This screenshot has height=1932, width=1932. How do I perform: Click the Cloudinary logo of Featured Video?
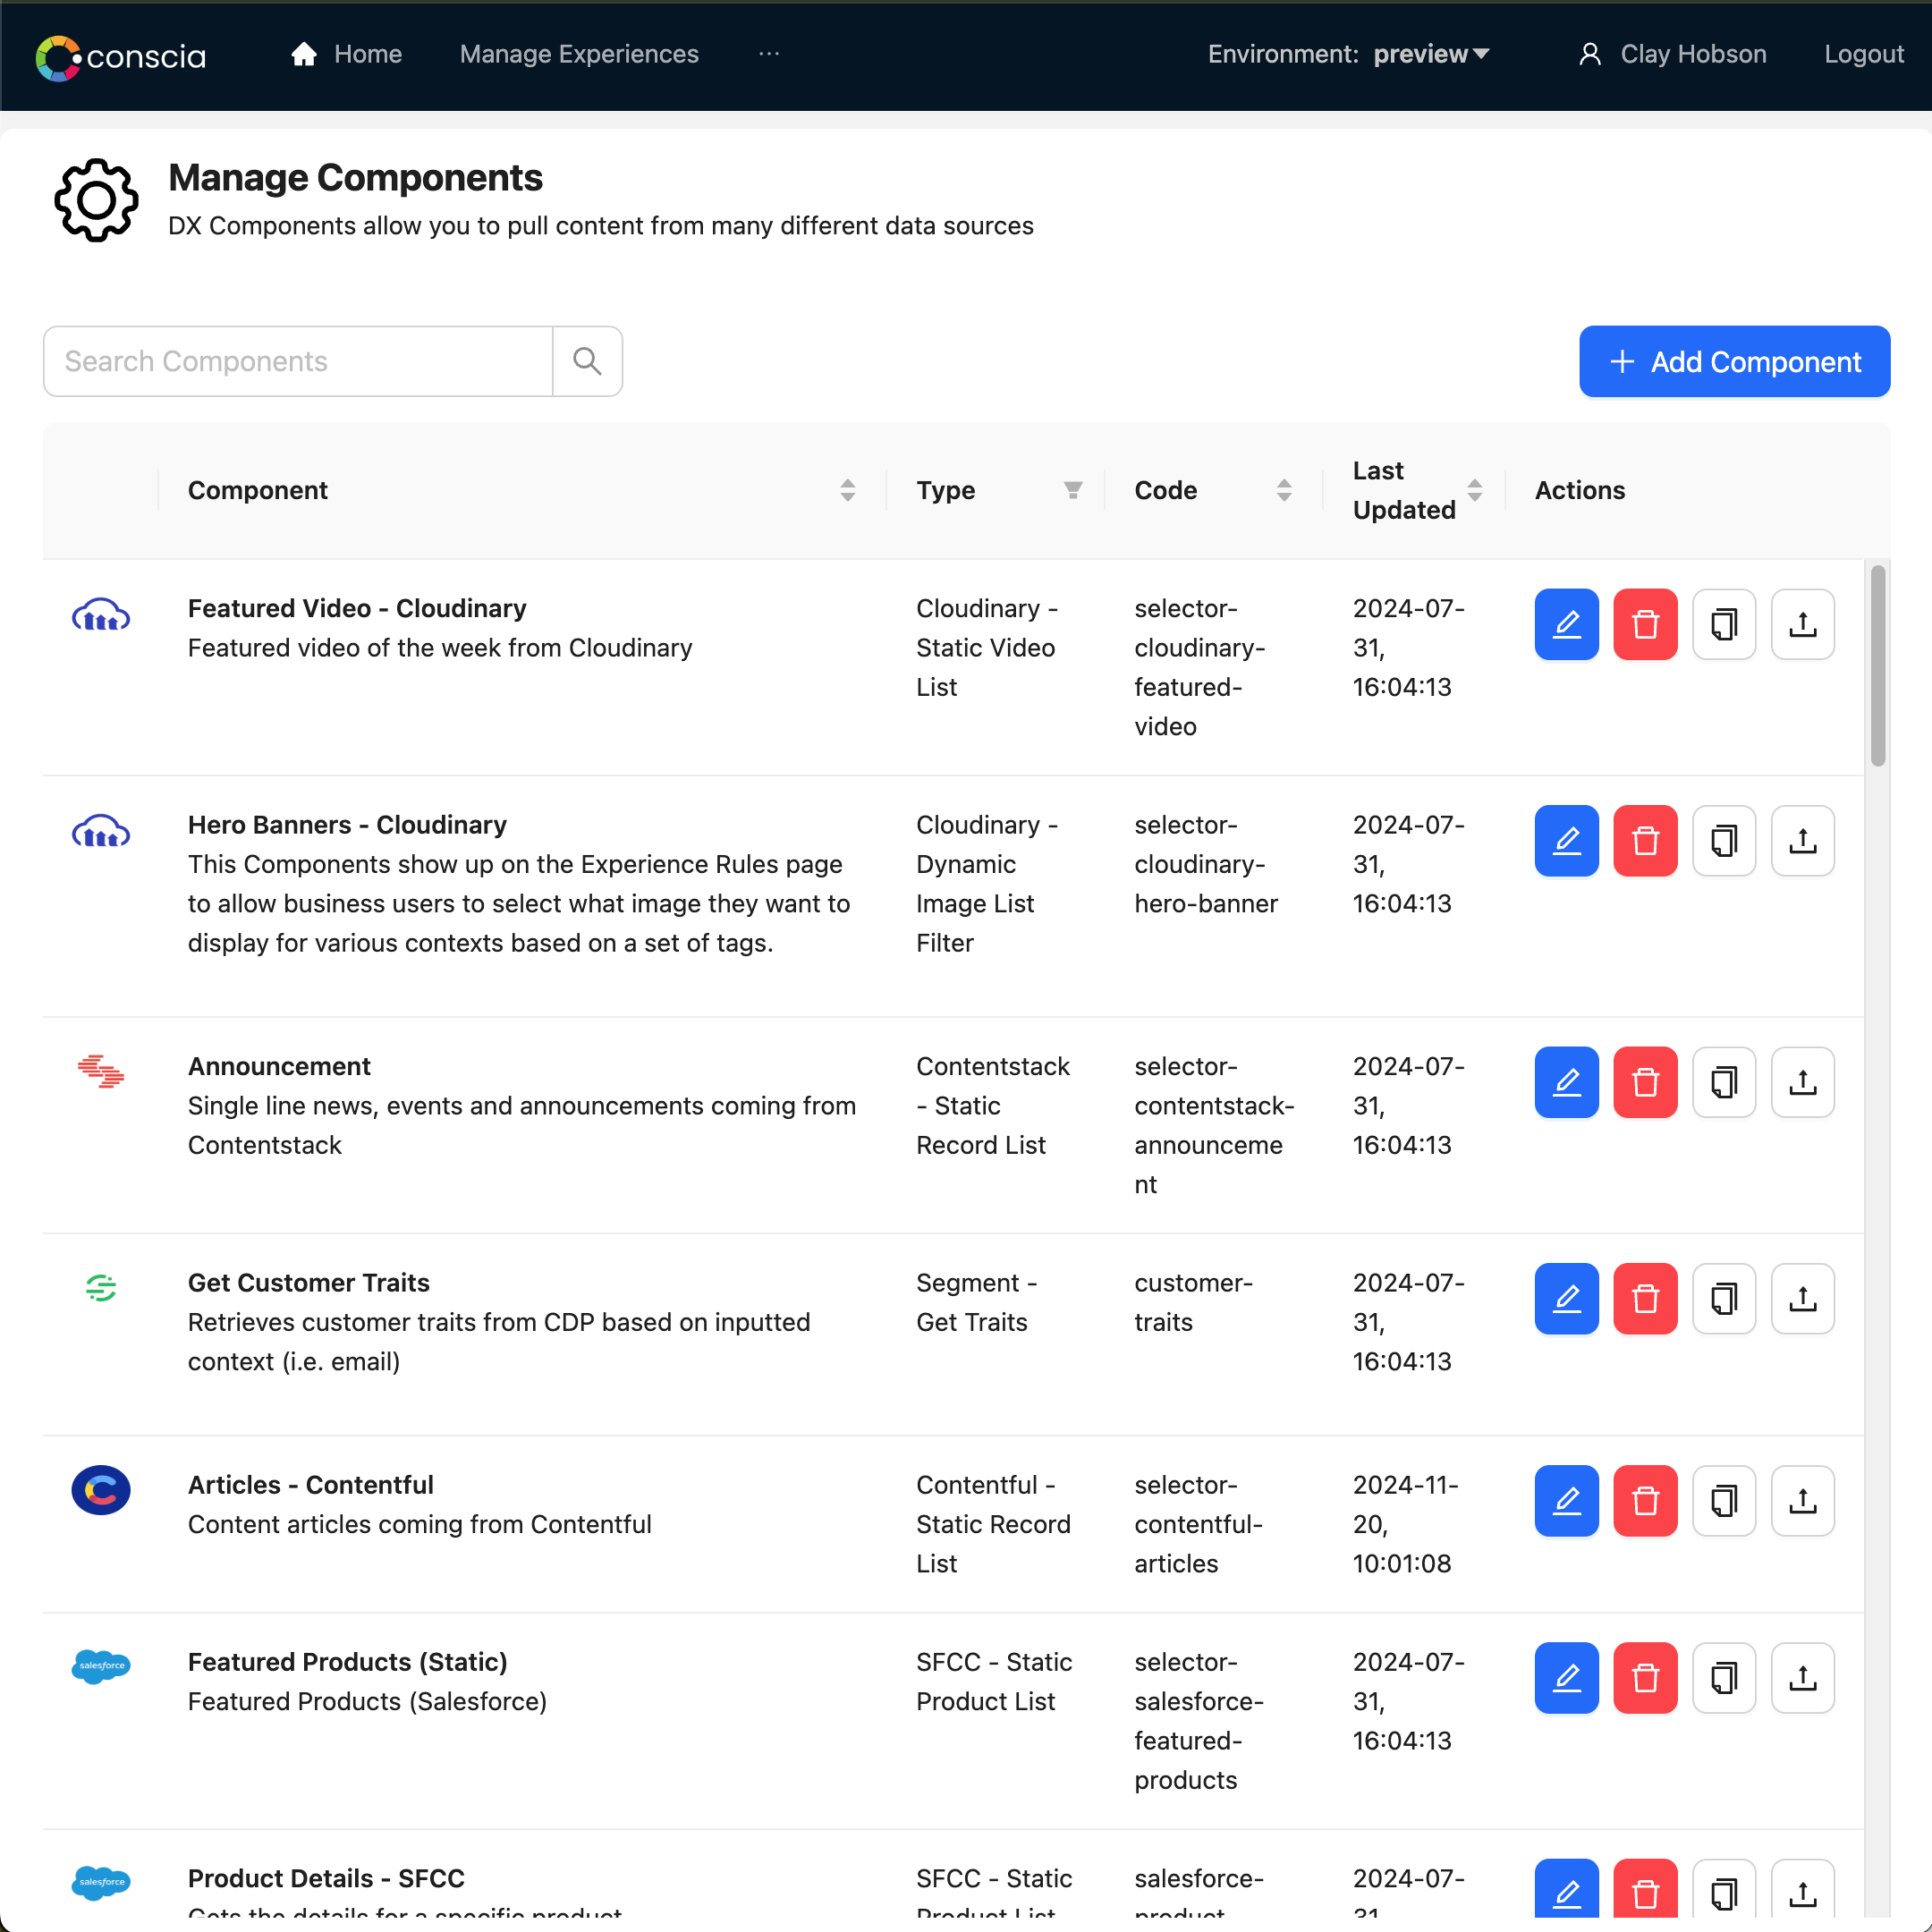pyautogui.click(x=101, y=615)
